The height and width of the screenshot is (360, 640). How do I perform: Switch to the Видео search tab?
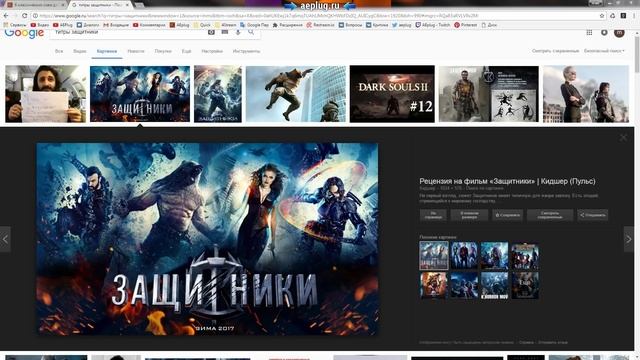tap(80, 51)
